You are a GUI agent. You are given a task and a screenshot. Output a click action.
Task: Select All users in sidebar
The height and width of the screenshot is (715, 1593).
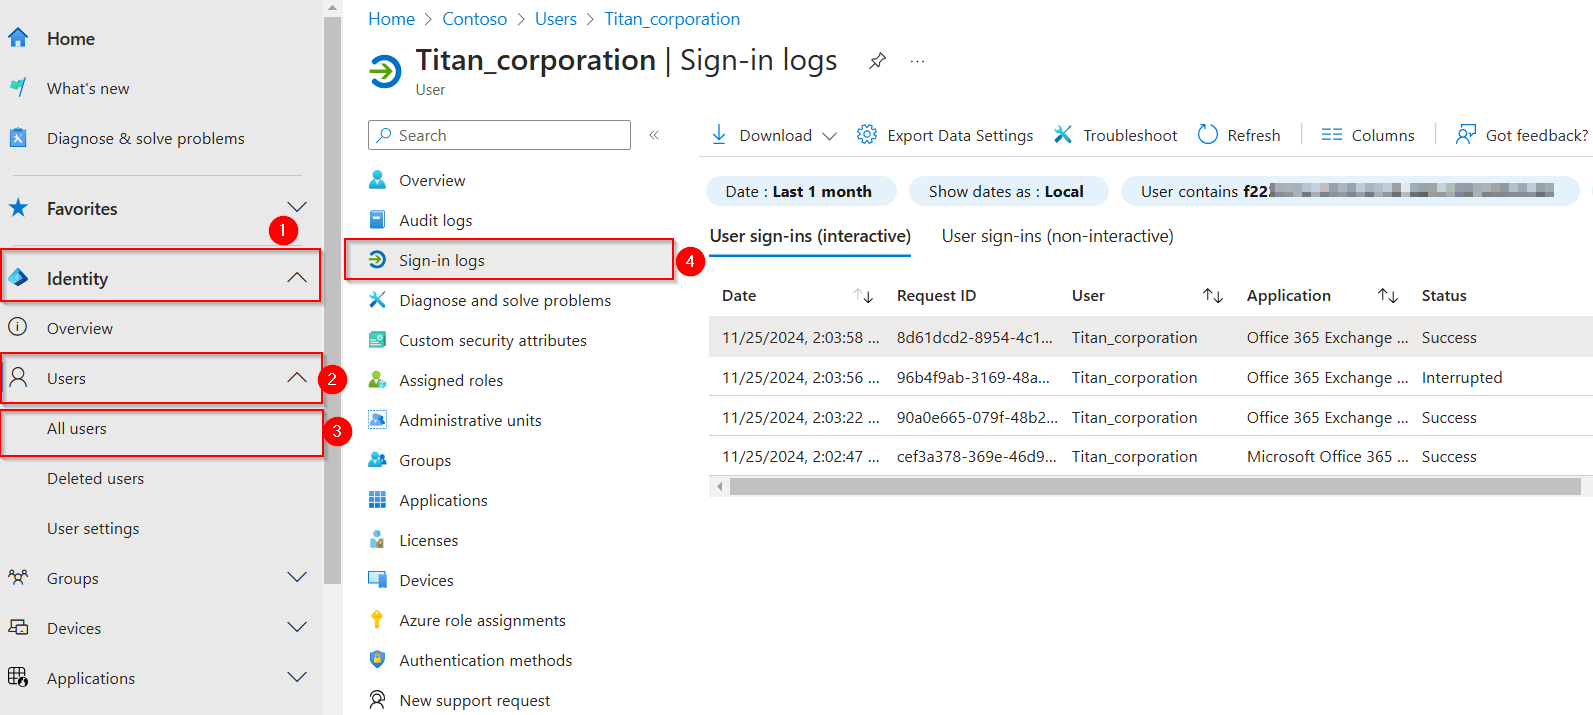pos(162,428)
